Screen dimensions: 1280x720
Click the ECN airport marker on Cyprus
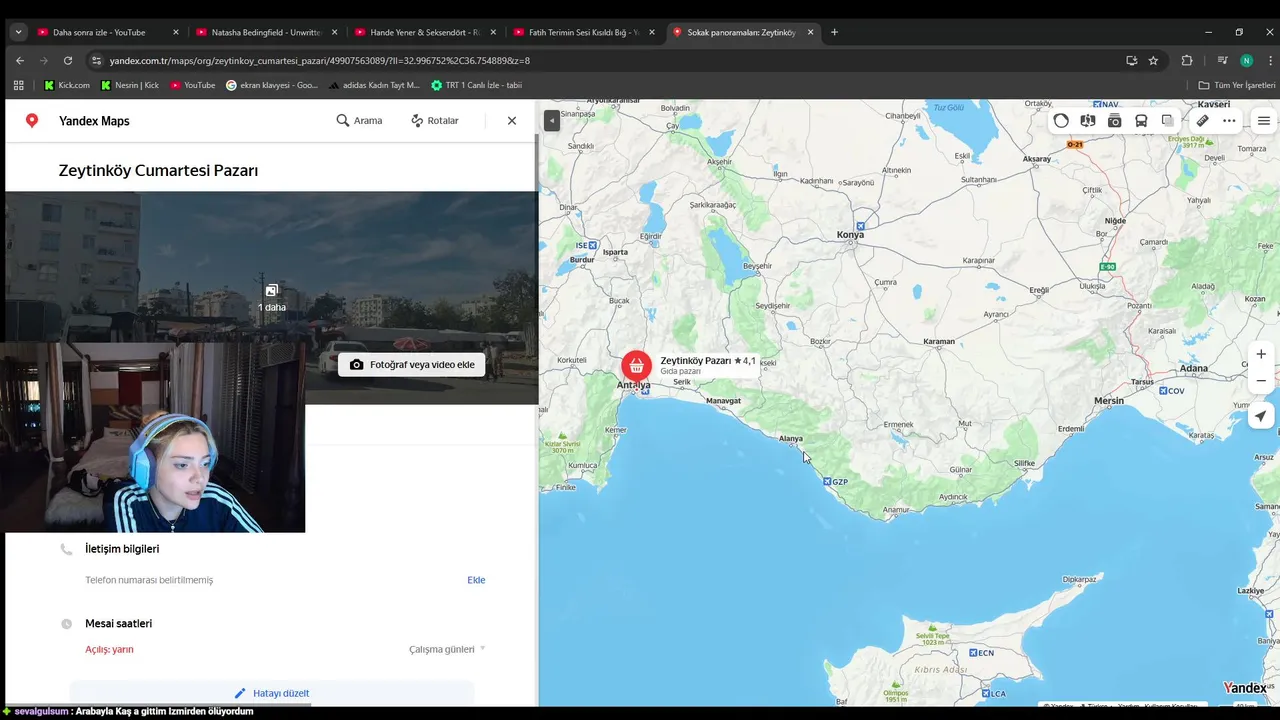click(981, 653)
